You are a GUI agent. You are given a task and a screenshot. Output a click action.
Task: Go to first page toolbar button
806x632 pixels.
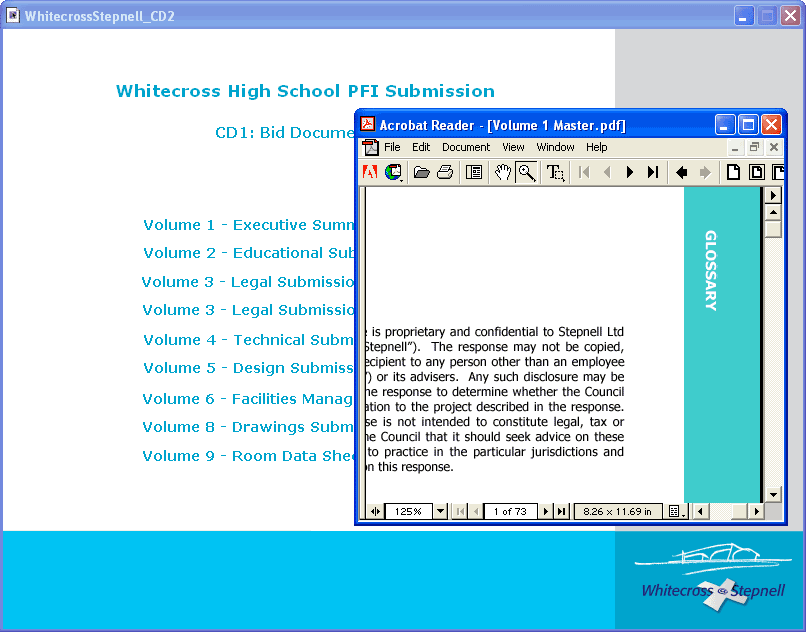click(584, 172)
